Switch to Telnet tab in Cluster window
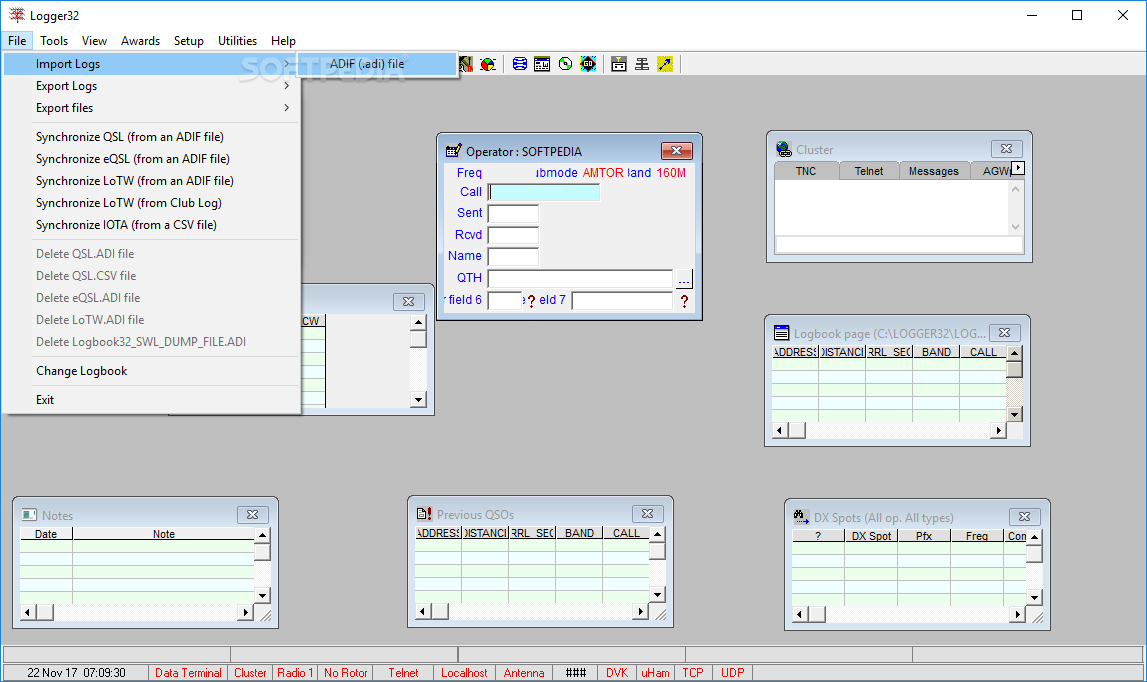This screenshot has height=682, width=1147. [869, 170]
